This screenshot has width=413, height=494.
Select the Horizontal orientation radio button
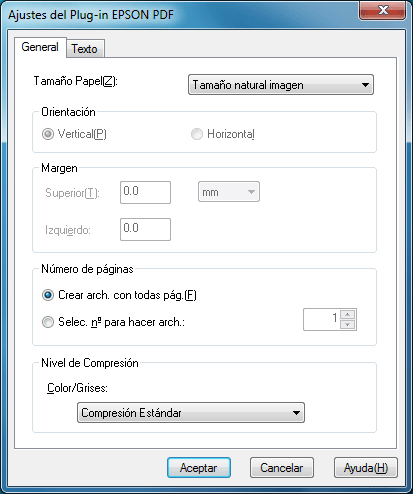click(197, 134)
